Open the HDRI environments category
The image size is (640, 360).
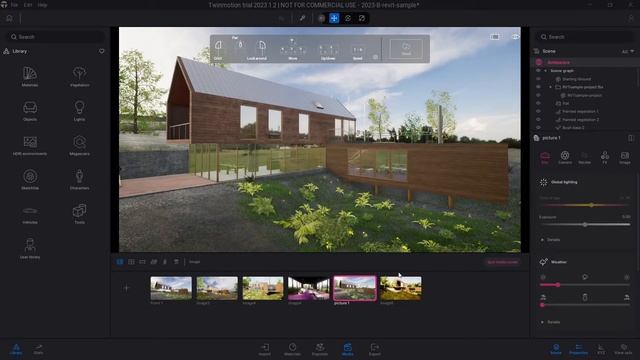tap(30, 145)
